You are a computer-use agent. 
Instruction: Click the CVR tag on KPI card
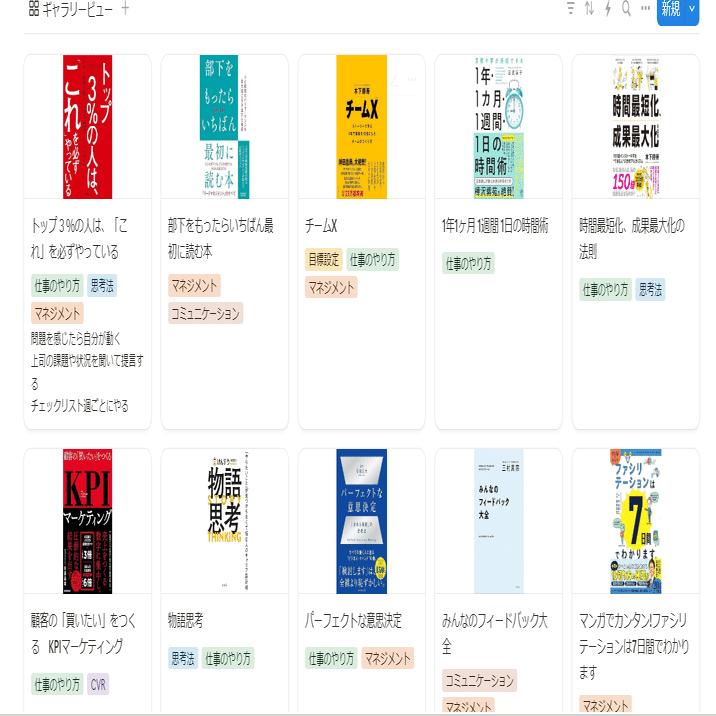(x=98, y=684)
